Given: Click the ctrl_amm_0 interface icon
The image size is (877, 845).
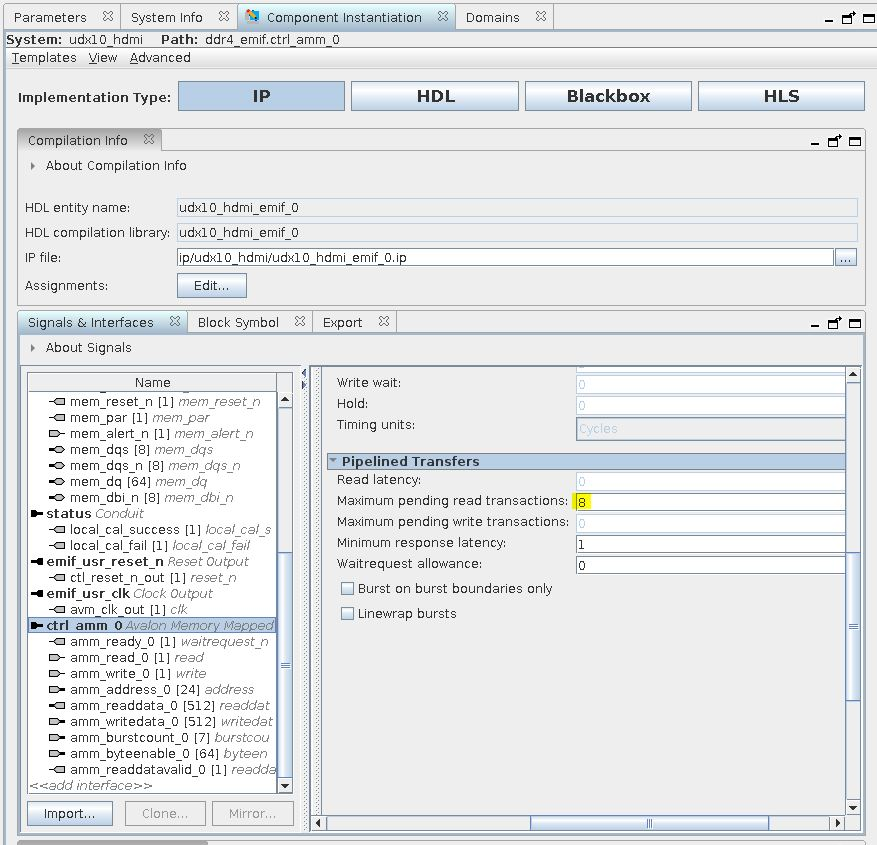Looking at the screenshot, I should point(38,625).
